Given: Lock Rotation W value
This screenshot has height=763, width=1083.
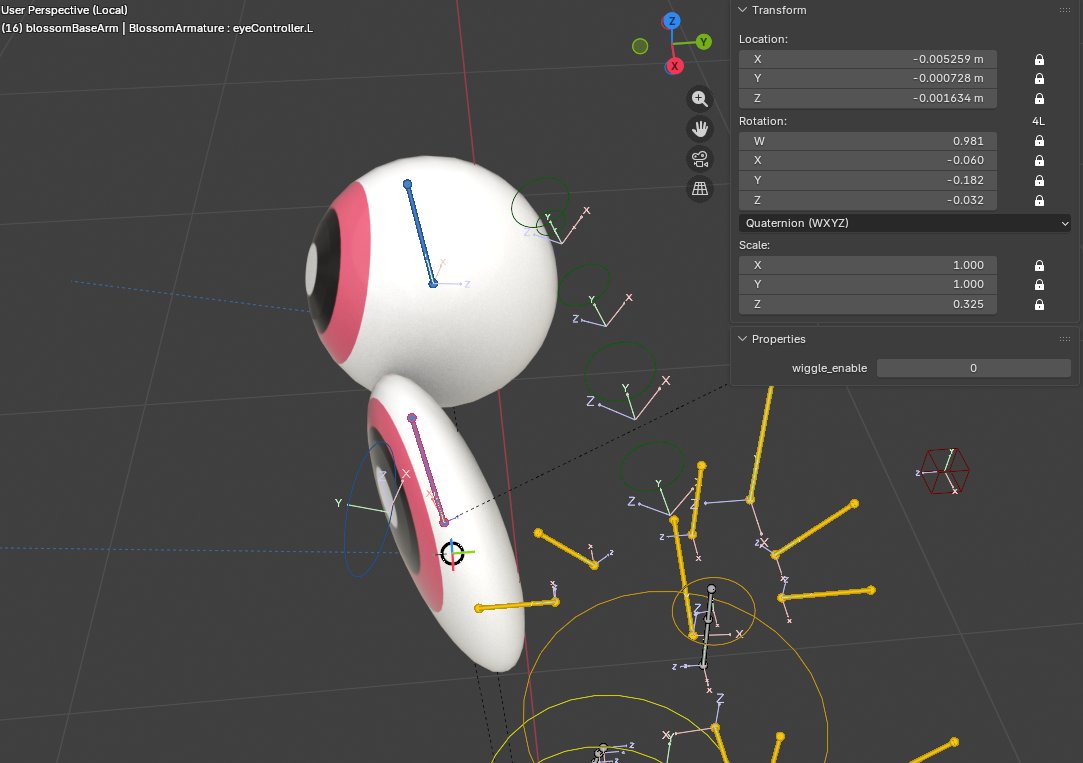Looking at the screenshot, I should click(x=1039, y=141).
